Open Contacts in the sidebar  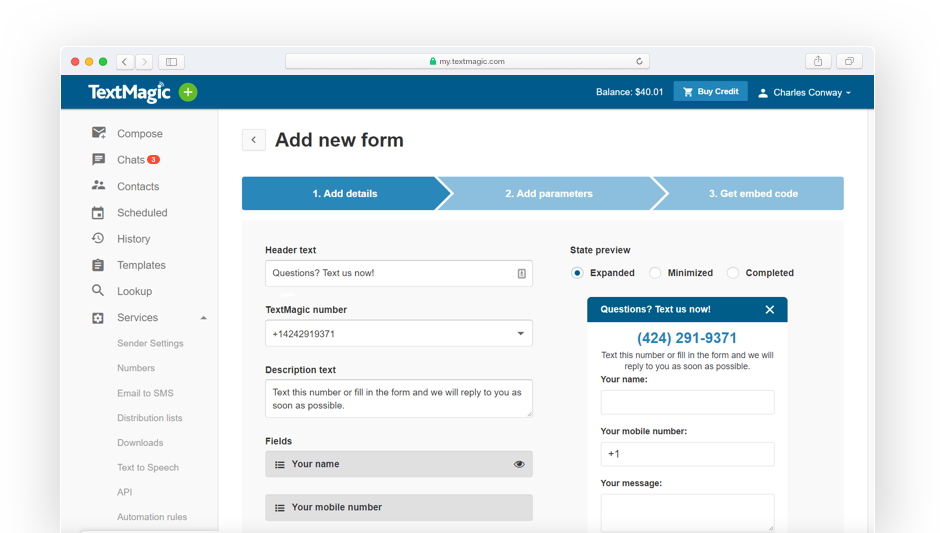(x=138, y=186)
